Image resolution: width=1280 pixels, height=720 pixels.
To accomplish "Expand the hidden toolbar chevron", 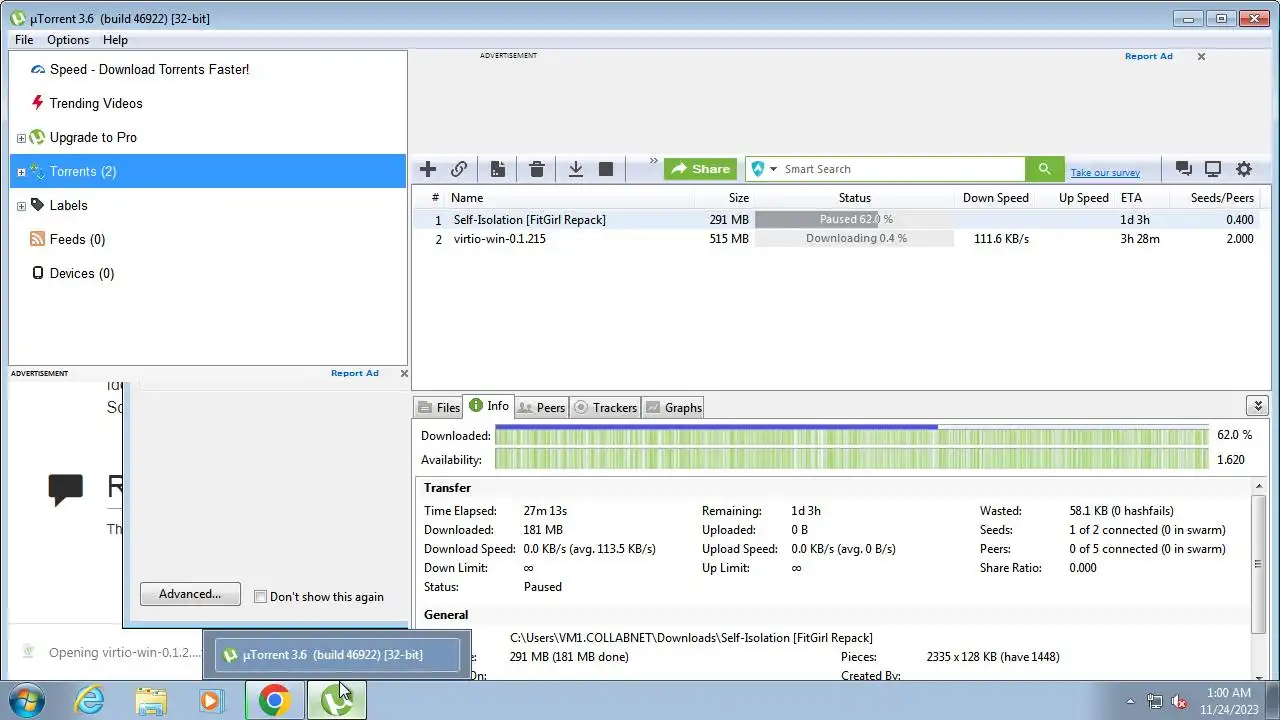I will coord(654,161).
